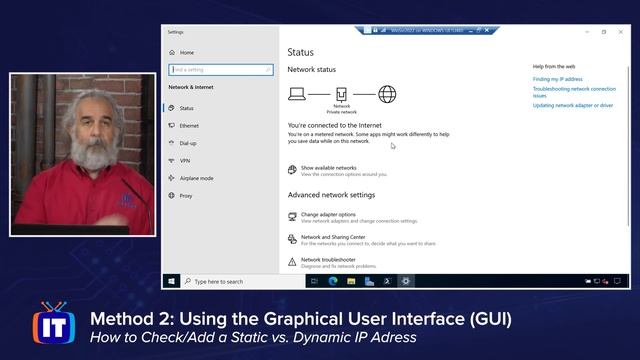Click the "Advanced network settings" heading
Image resolution: width=640 pixels, height=360 pixels.
coord(331,195)
